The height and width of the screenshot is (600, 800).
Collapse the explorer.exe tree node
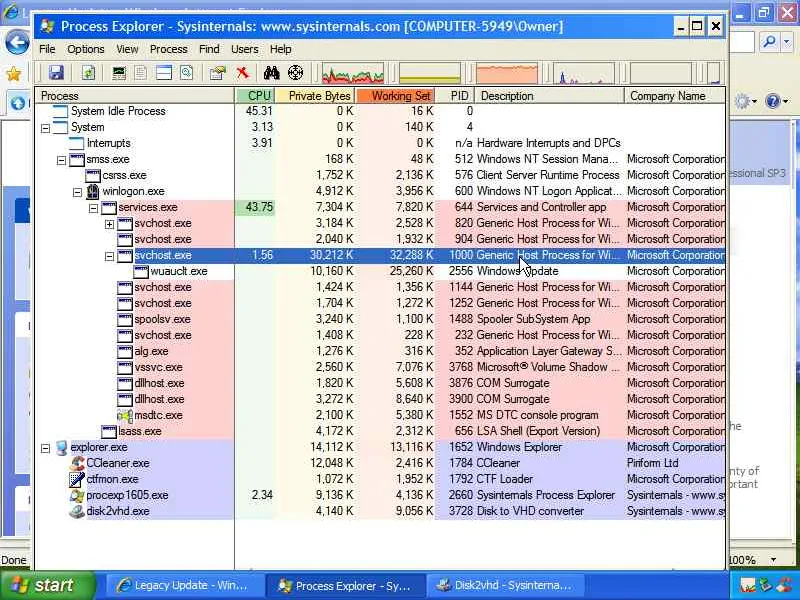45,448
